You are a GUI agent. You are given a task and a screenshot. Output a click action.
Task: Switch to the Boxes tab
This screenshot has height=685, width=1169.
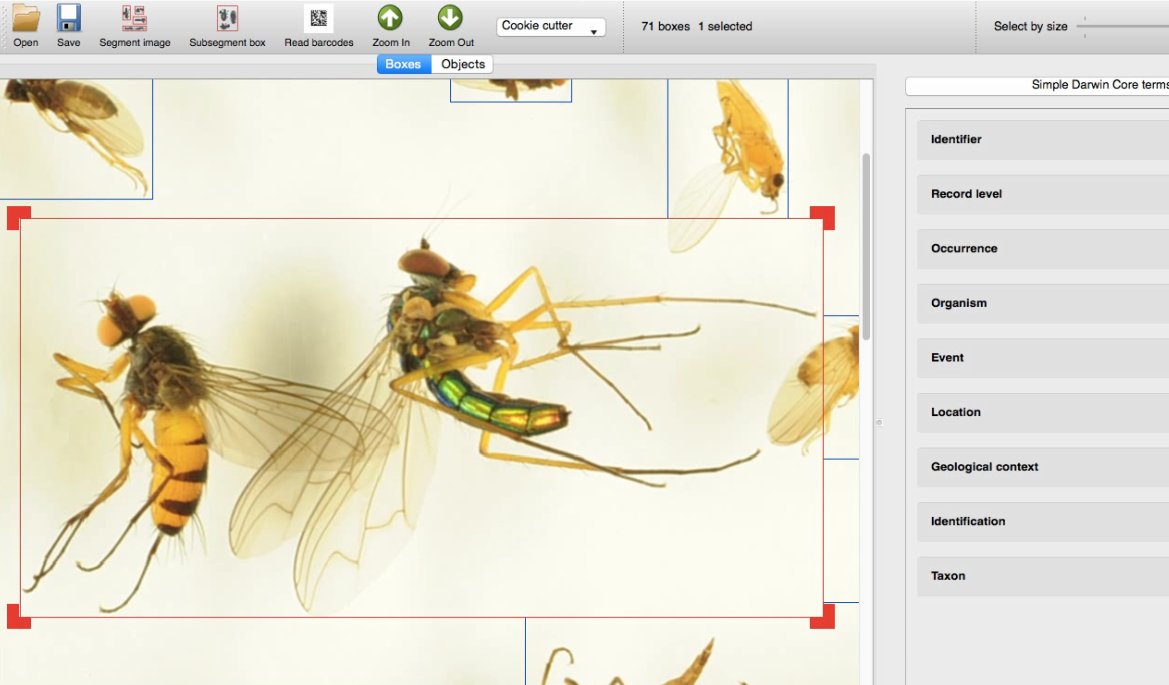coord(403,64)
